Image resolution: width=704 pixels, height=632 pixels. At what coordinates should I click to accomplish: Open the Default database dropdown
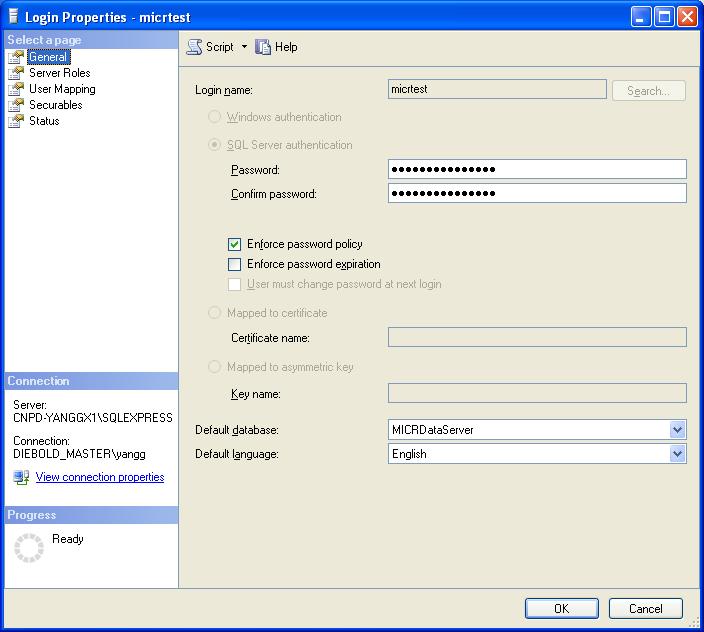pos(677,430)
